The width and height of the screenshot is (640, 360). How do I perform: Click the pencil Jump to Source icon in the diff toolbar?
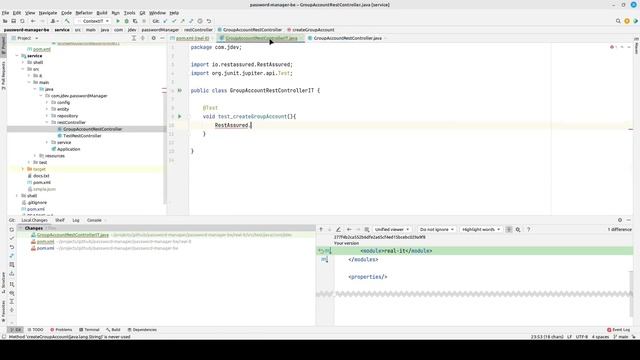pos(338,229)
